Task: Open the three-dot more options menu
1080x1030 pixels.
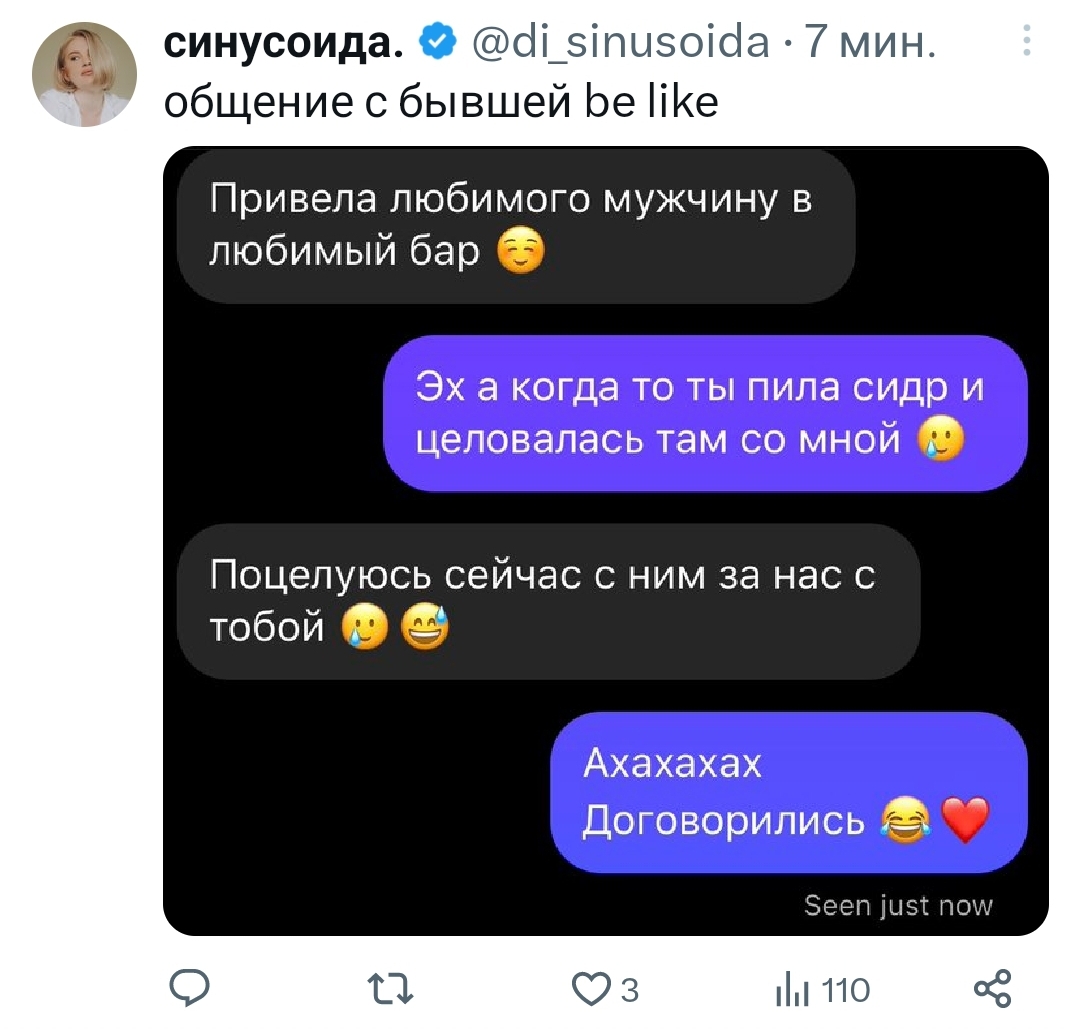Action: click(1026, 43)
